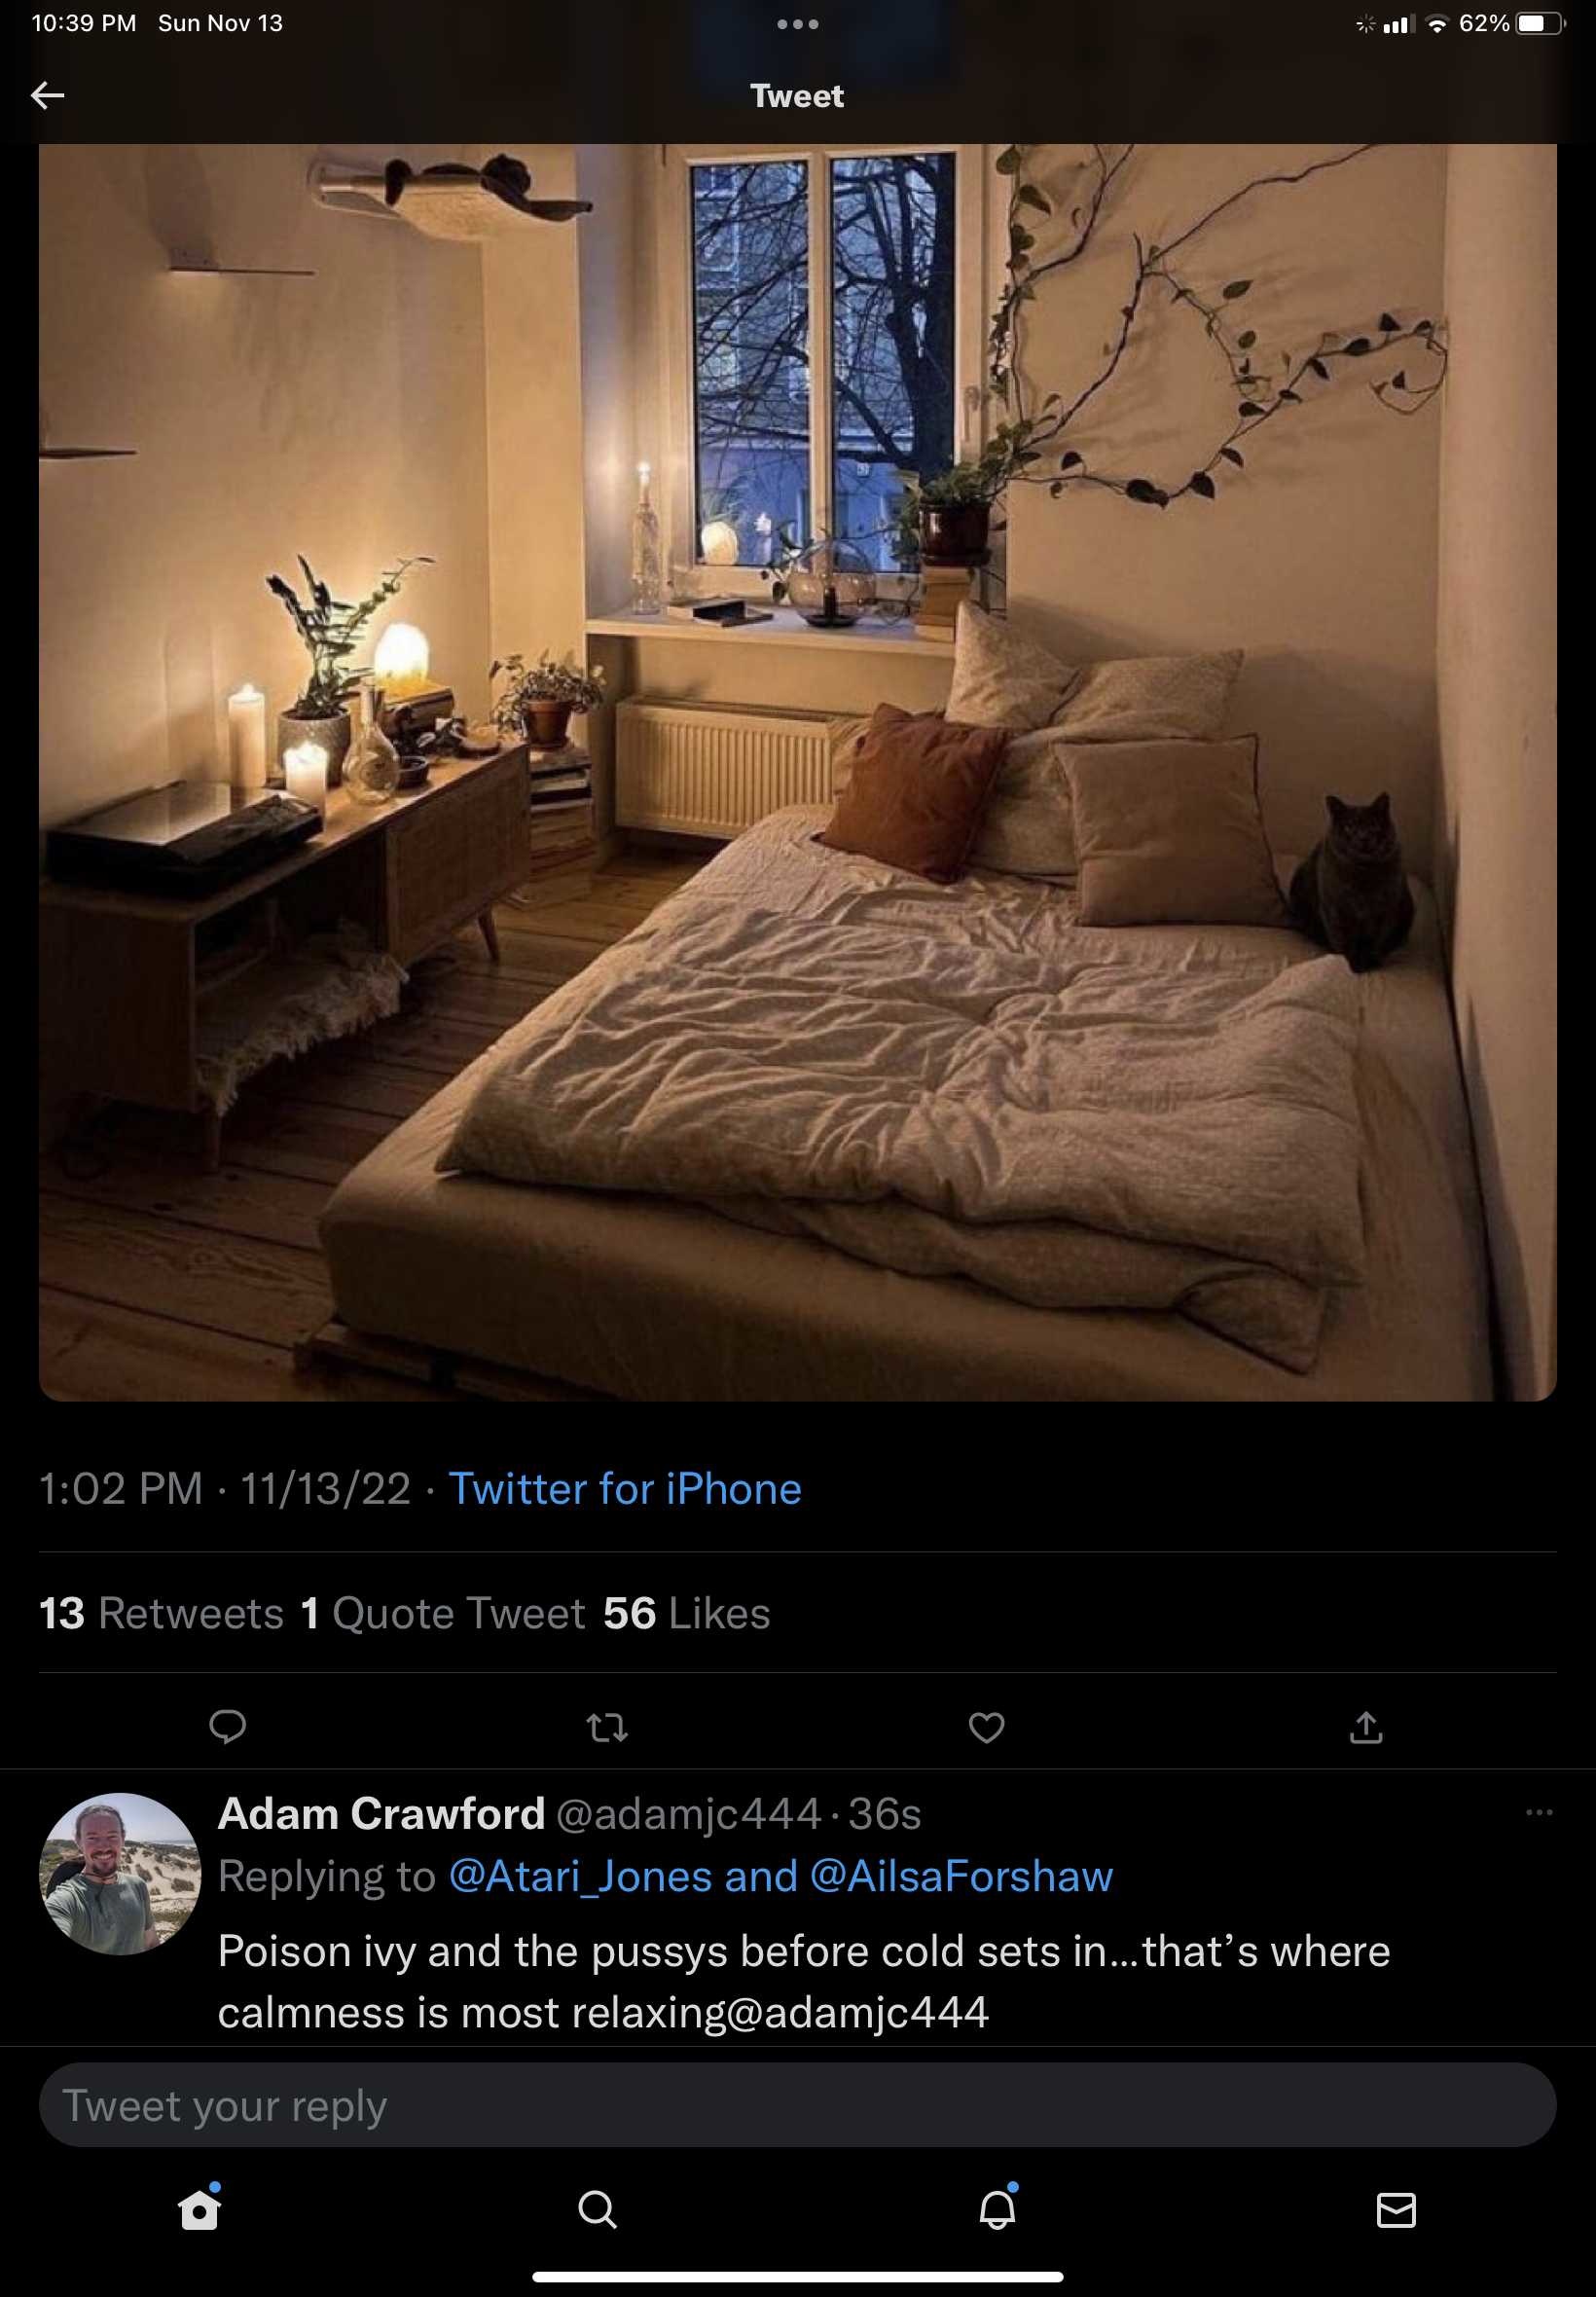Tap the @AilsaForshaw mention link
Screen dimensions: 1596x2297
coord(961,1876)
